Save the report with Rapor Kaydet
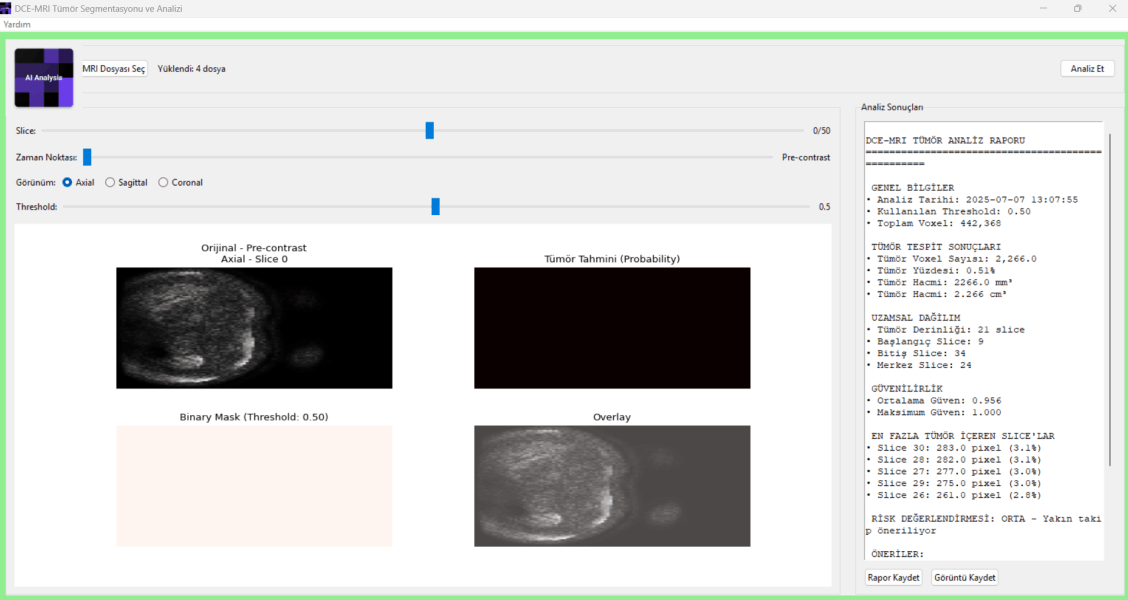1128x600 pixels. tap(893, 578)
